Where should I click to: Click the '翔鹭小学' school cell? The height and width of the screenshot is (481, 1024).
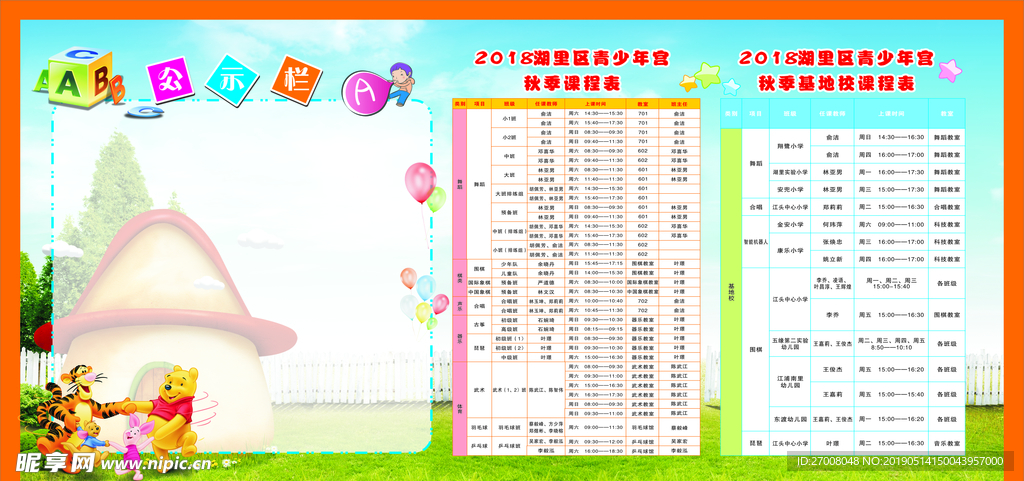tap(790, 146)
